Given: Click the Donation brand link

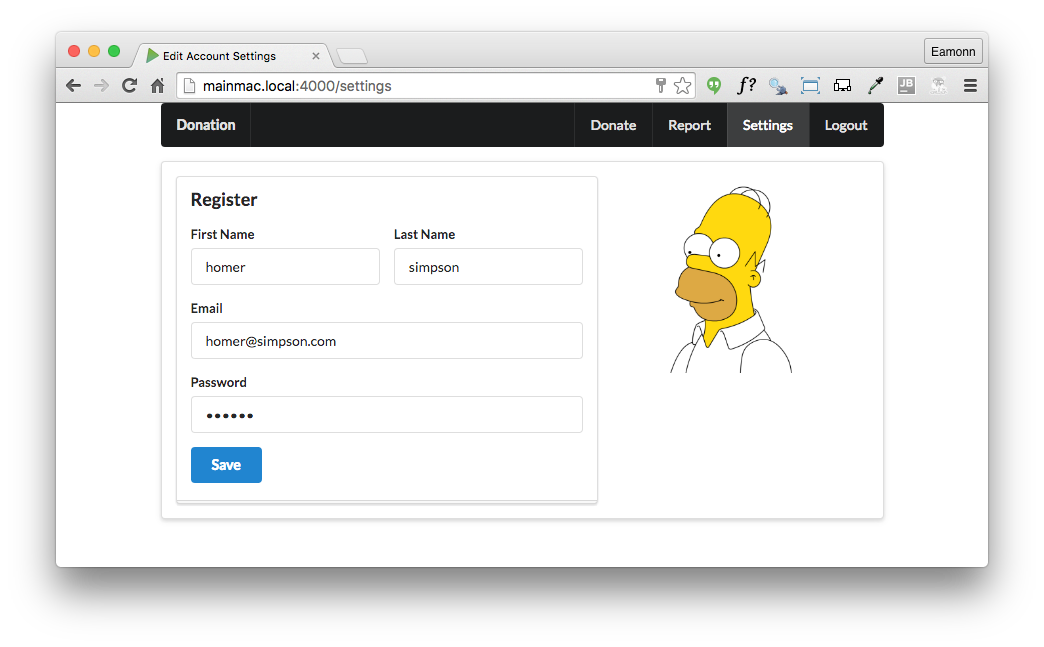Looking at the screenshot, I should click(206, 125).
